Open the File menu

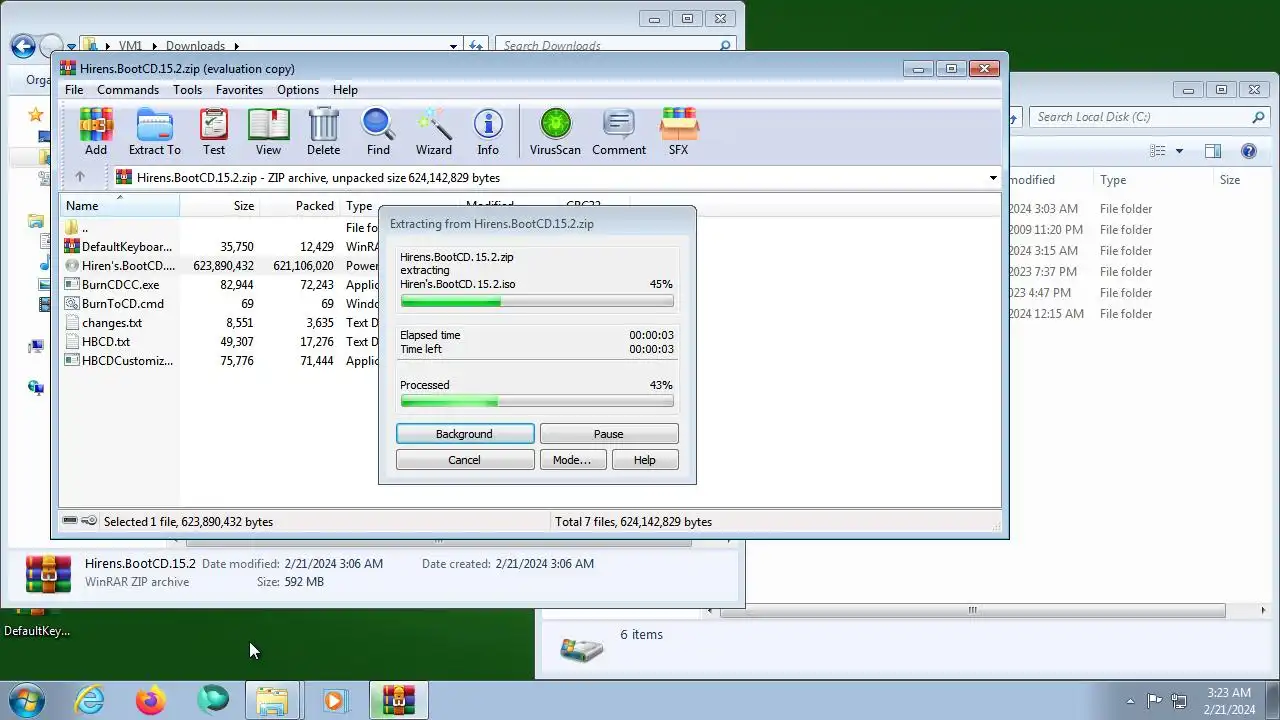click(x=74, y=90)
